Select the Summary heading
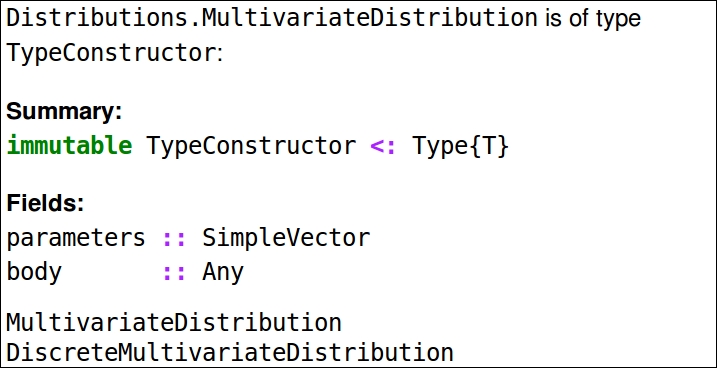The image size is (717, 368). 64,112
